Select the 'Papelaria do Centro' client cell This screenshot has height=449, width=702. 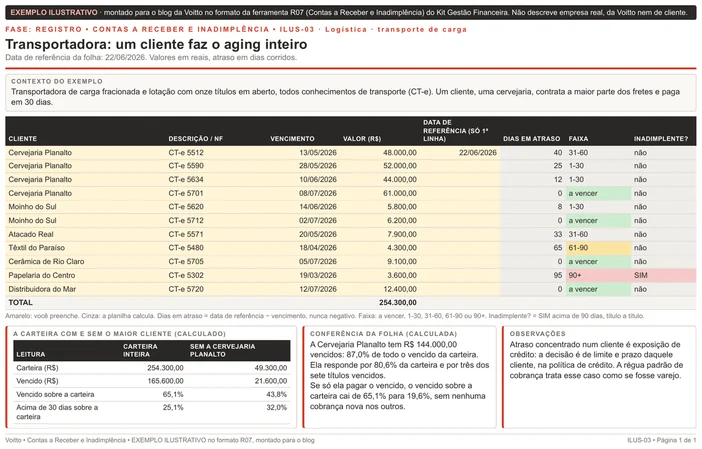42,275
